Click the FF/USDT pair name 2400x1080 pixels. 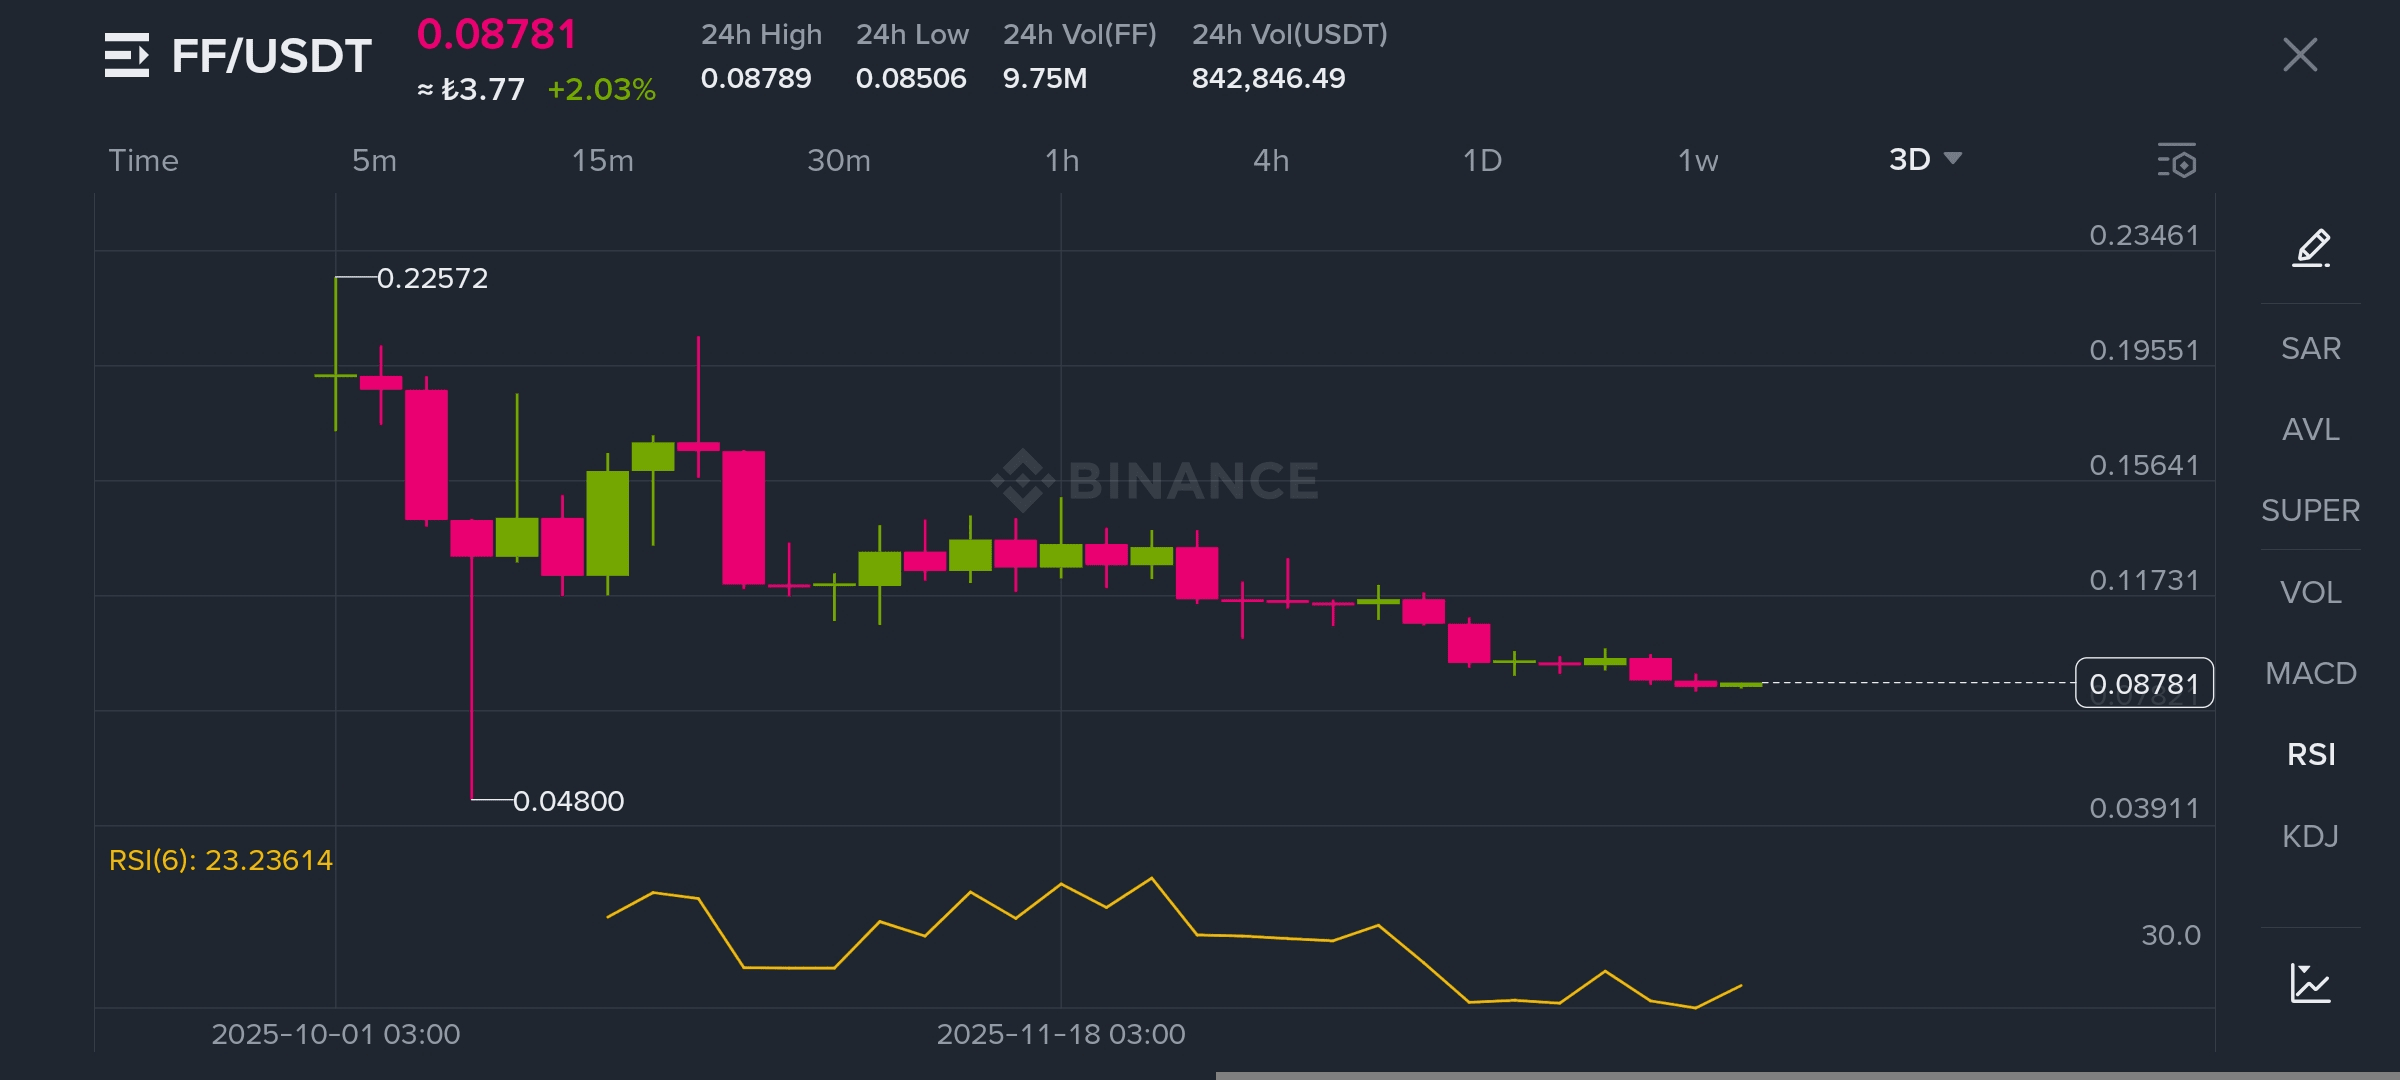(272, 56)
